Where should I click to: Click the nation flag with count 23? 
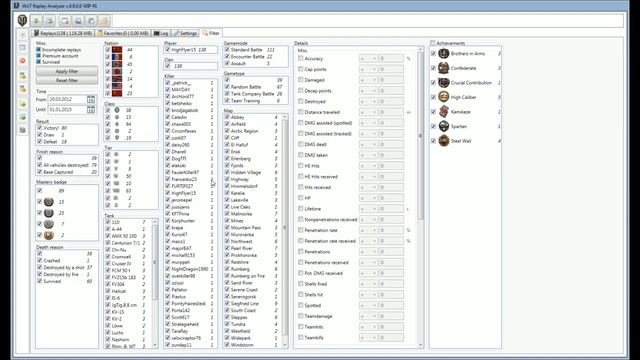[x=117, y=93]
